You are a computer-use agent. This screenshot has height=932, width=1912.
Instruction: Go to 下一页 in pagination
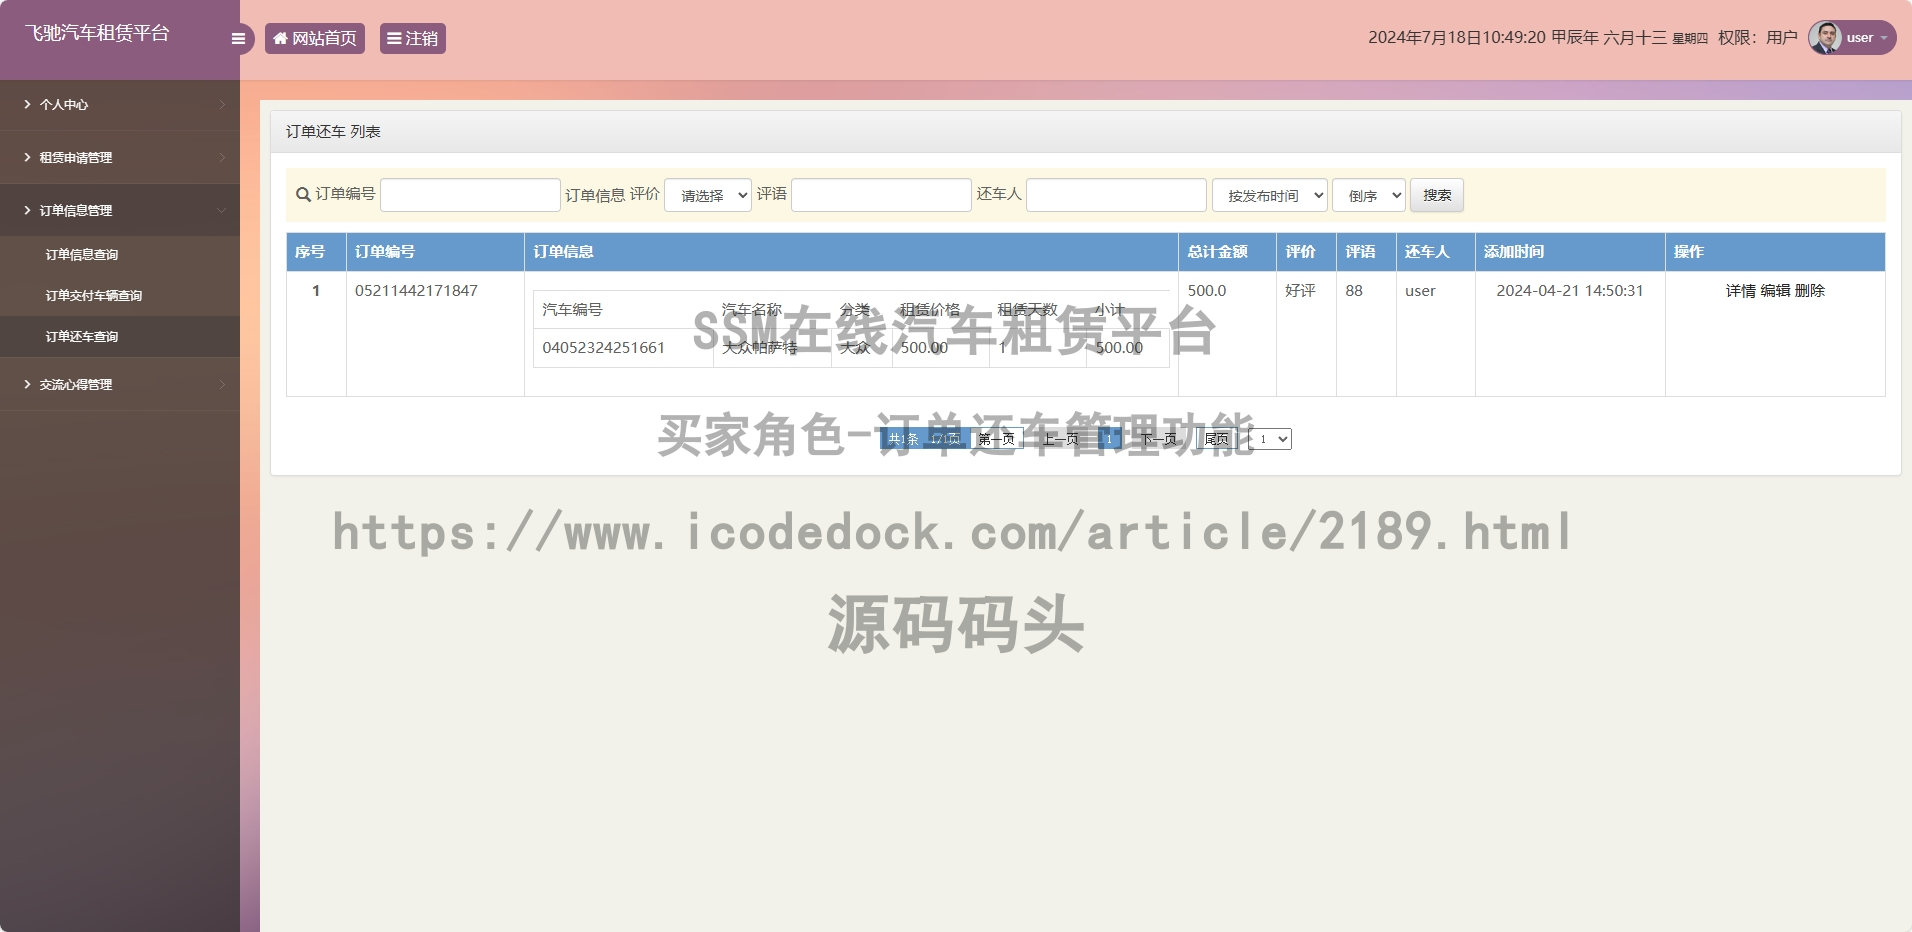pos(1159,439)
